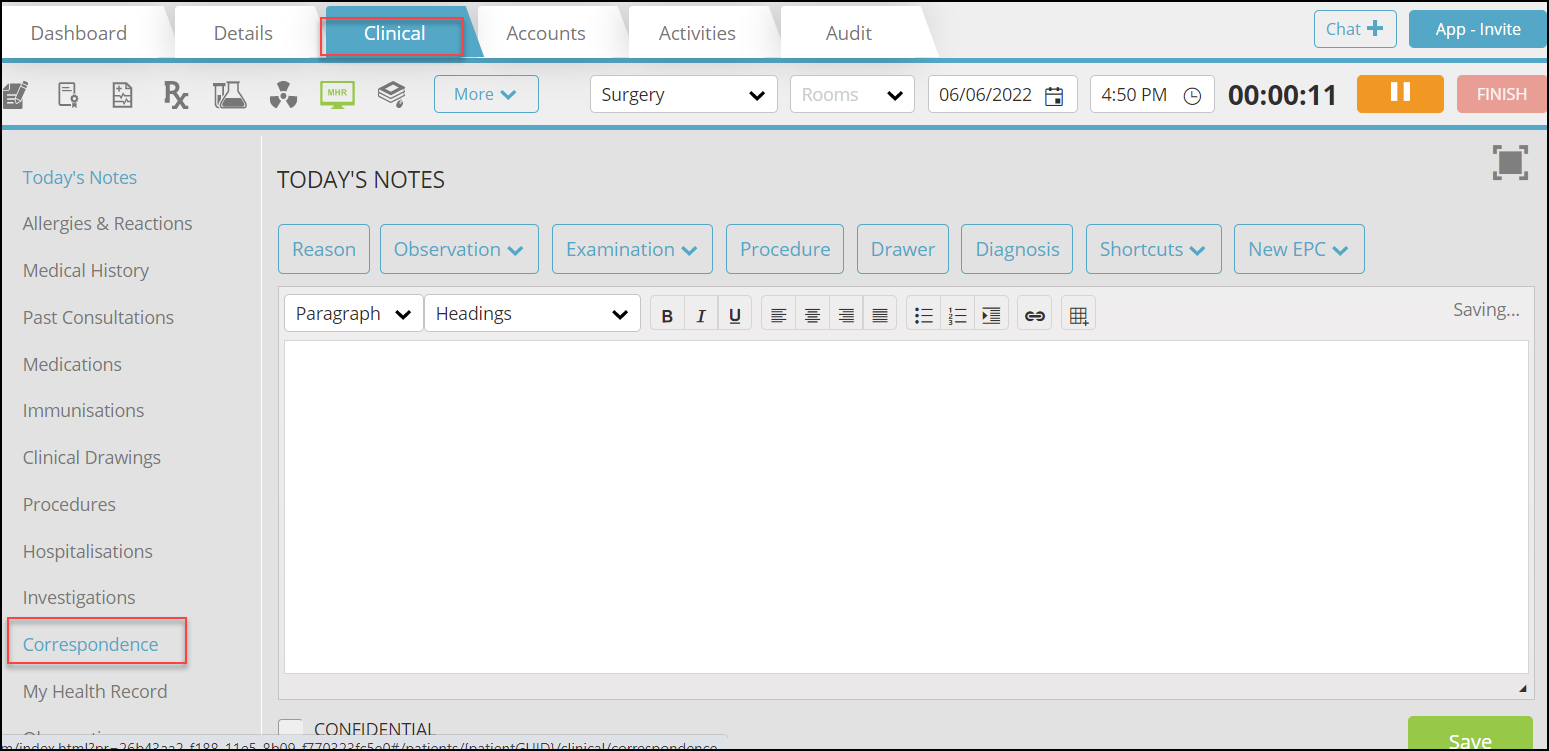Open the pathology lab flask icon
Image resolution: width=1549 pixels, height=751 pixels.
(x=230, y=95)
